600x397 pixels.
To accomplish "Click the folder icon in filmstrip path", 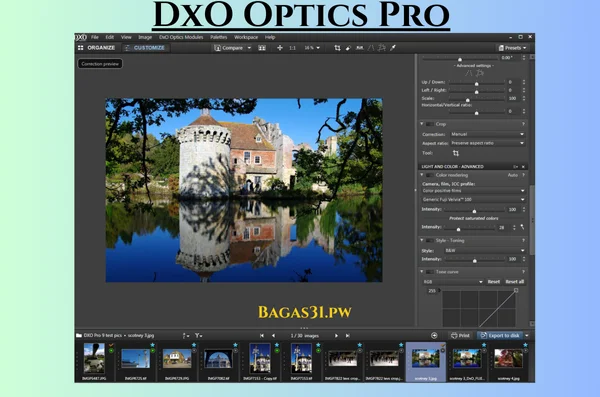I will tap(79, 335).
